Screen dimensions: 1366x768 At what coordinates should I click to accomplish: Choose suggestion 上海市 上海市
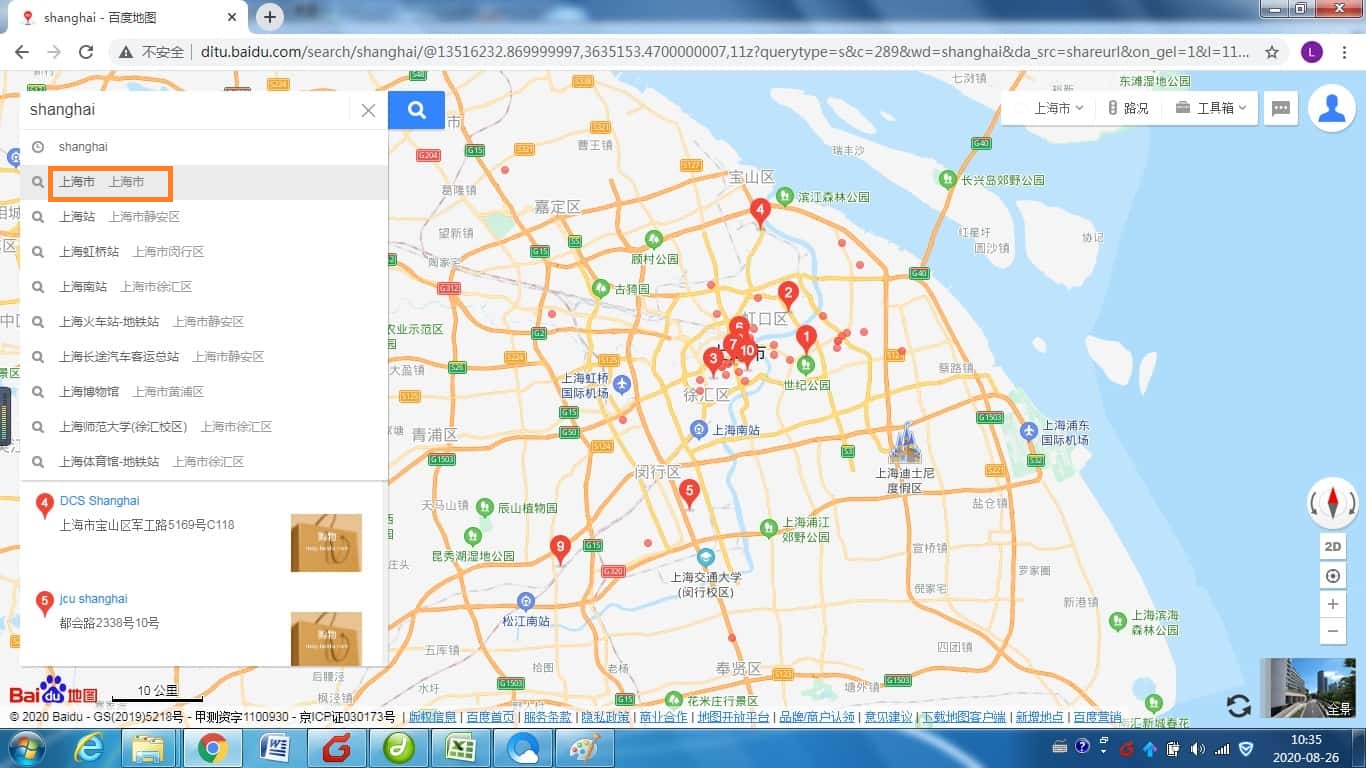(x=204, y=182)
